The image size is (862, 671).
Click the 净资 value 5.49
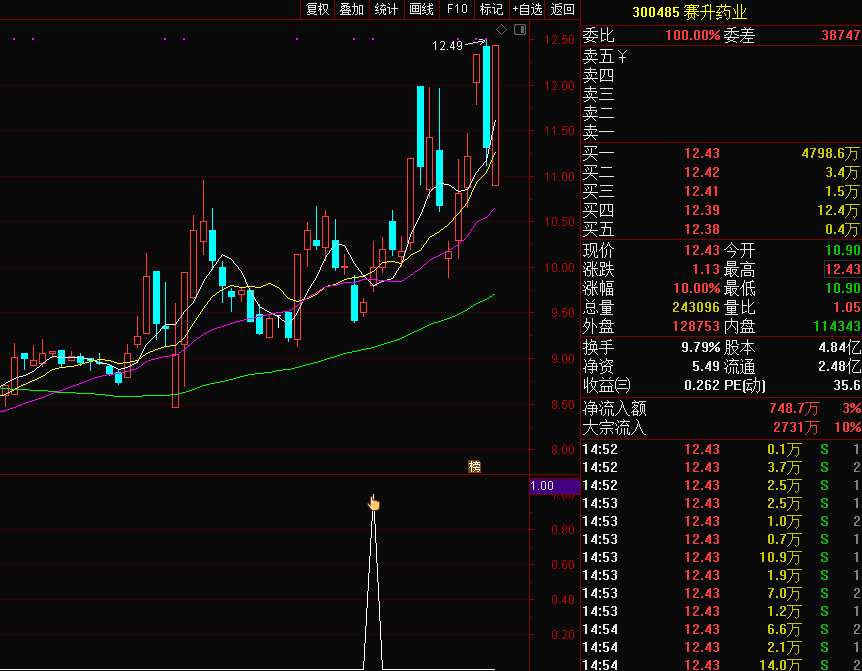point(706,367)
